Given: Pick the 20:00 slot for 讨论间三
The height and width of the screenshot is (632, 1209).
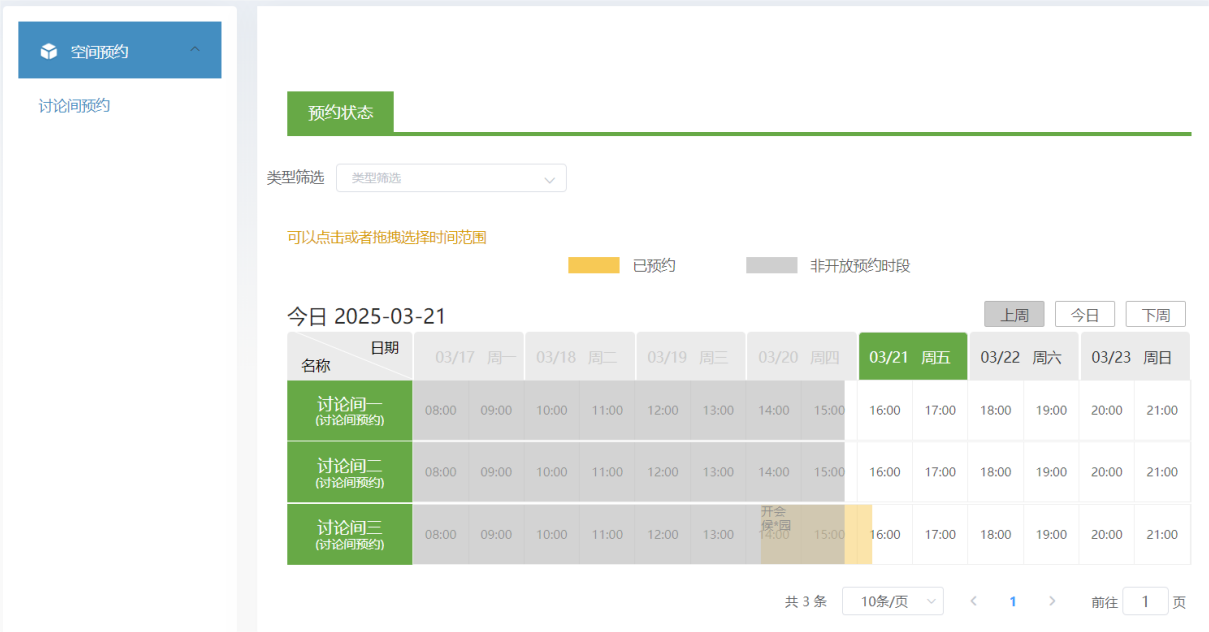Looking at the screenshot, I should (x=1106, y=535).
